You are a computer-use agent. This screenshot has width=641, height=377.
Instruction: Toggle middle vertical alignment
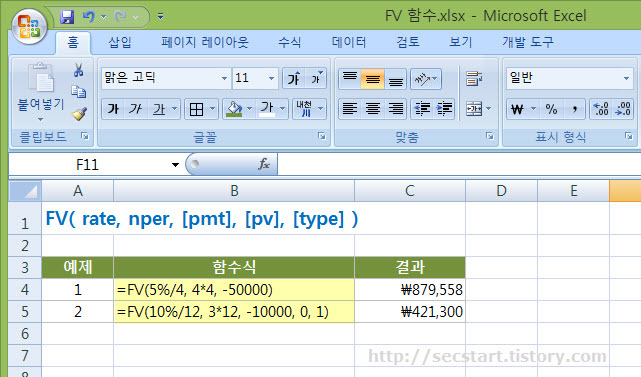pyautogui.click(x=372, y=79)
